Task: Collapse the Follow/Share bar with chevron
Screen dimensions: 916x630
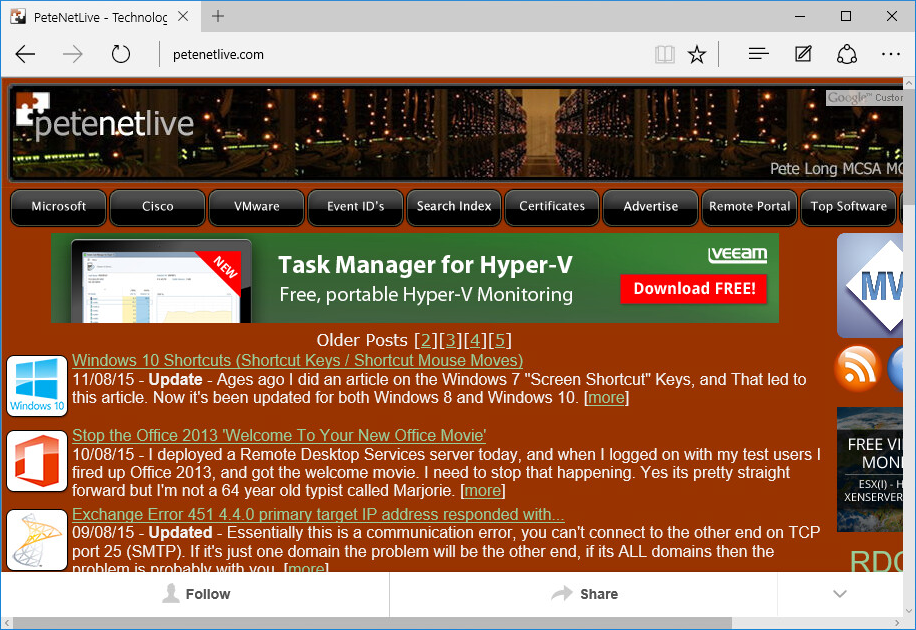Action: 839,594
